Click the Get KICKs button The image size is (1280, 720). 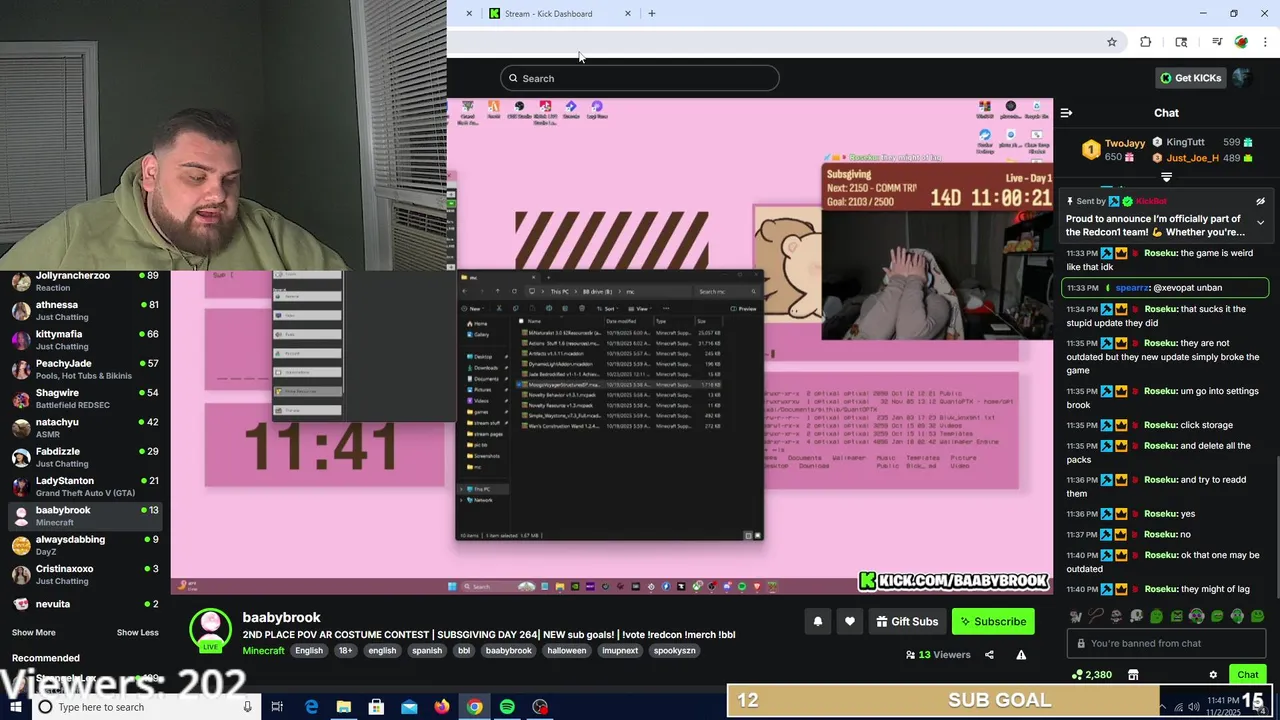[x=1190, y=78]
